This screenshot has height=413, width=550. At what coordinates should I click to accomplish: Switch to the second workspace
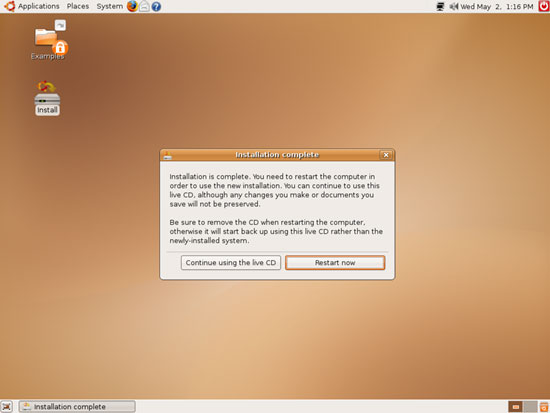(530, 407)
